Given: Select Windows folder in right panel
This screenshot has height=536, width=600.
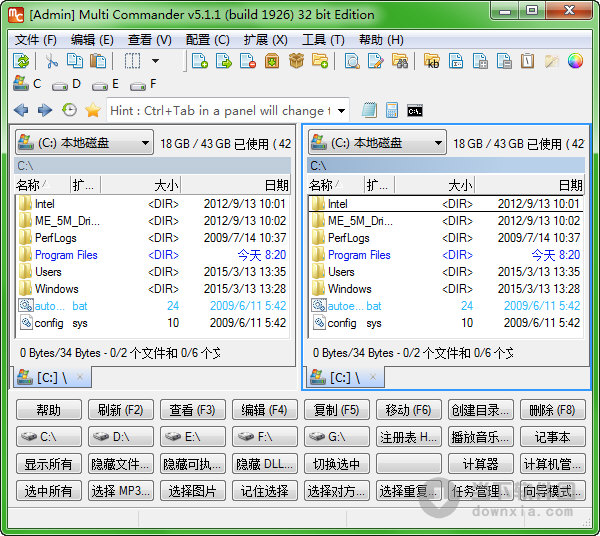Looking at the screenshot, I should (x=446, y=289).
